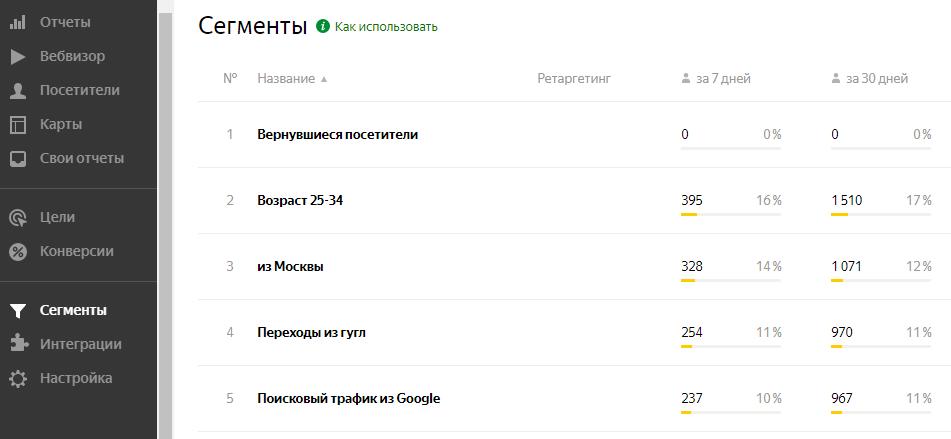
Task: Click the Интеграции puzzle icon
Action: [18, 344]
